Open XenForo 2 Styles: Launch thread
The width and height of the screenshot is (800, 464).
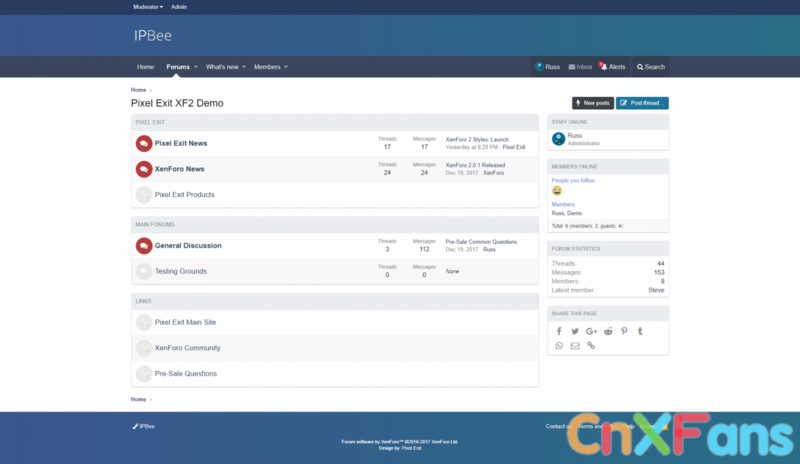[477, 139]
